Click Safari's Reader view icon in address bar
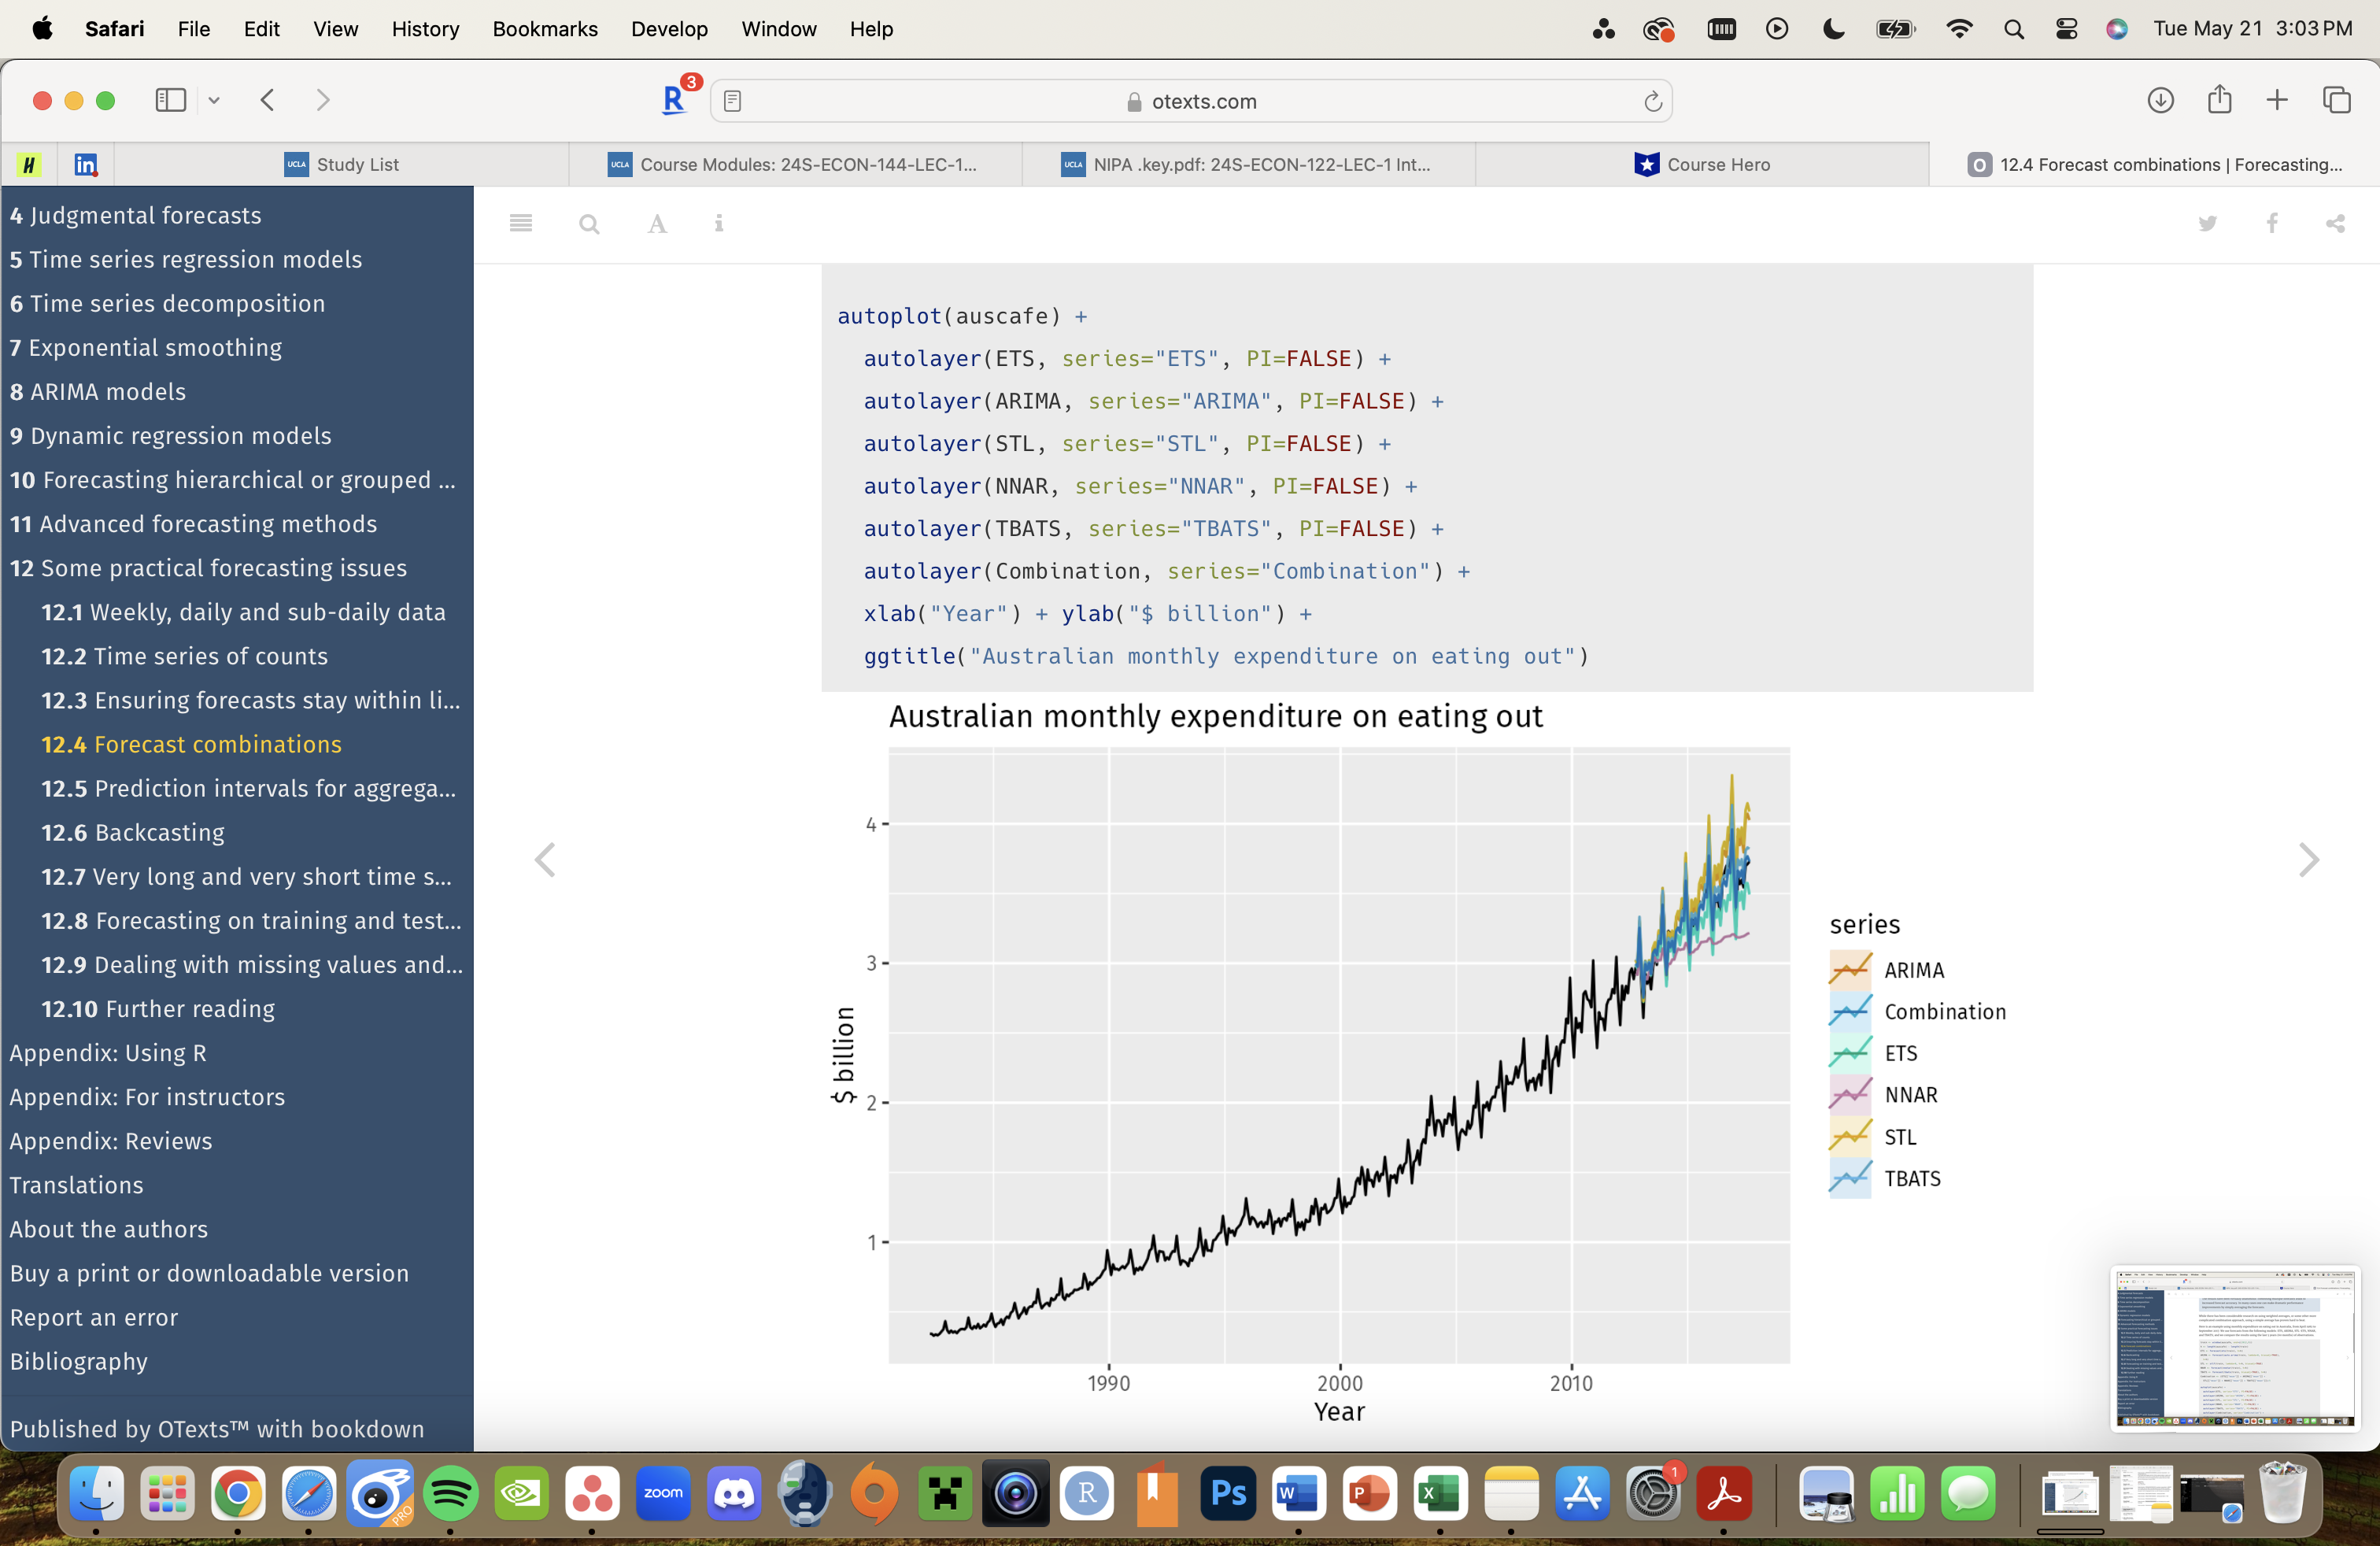The image size is (2380, 1546). (x=732, y=101)
